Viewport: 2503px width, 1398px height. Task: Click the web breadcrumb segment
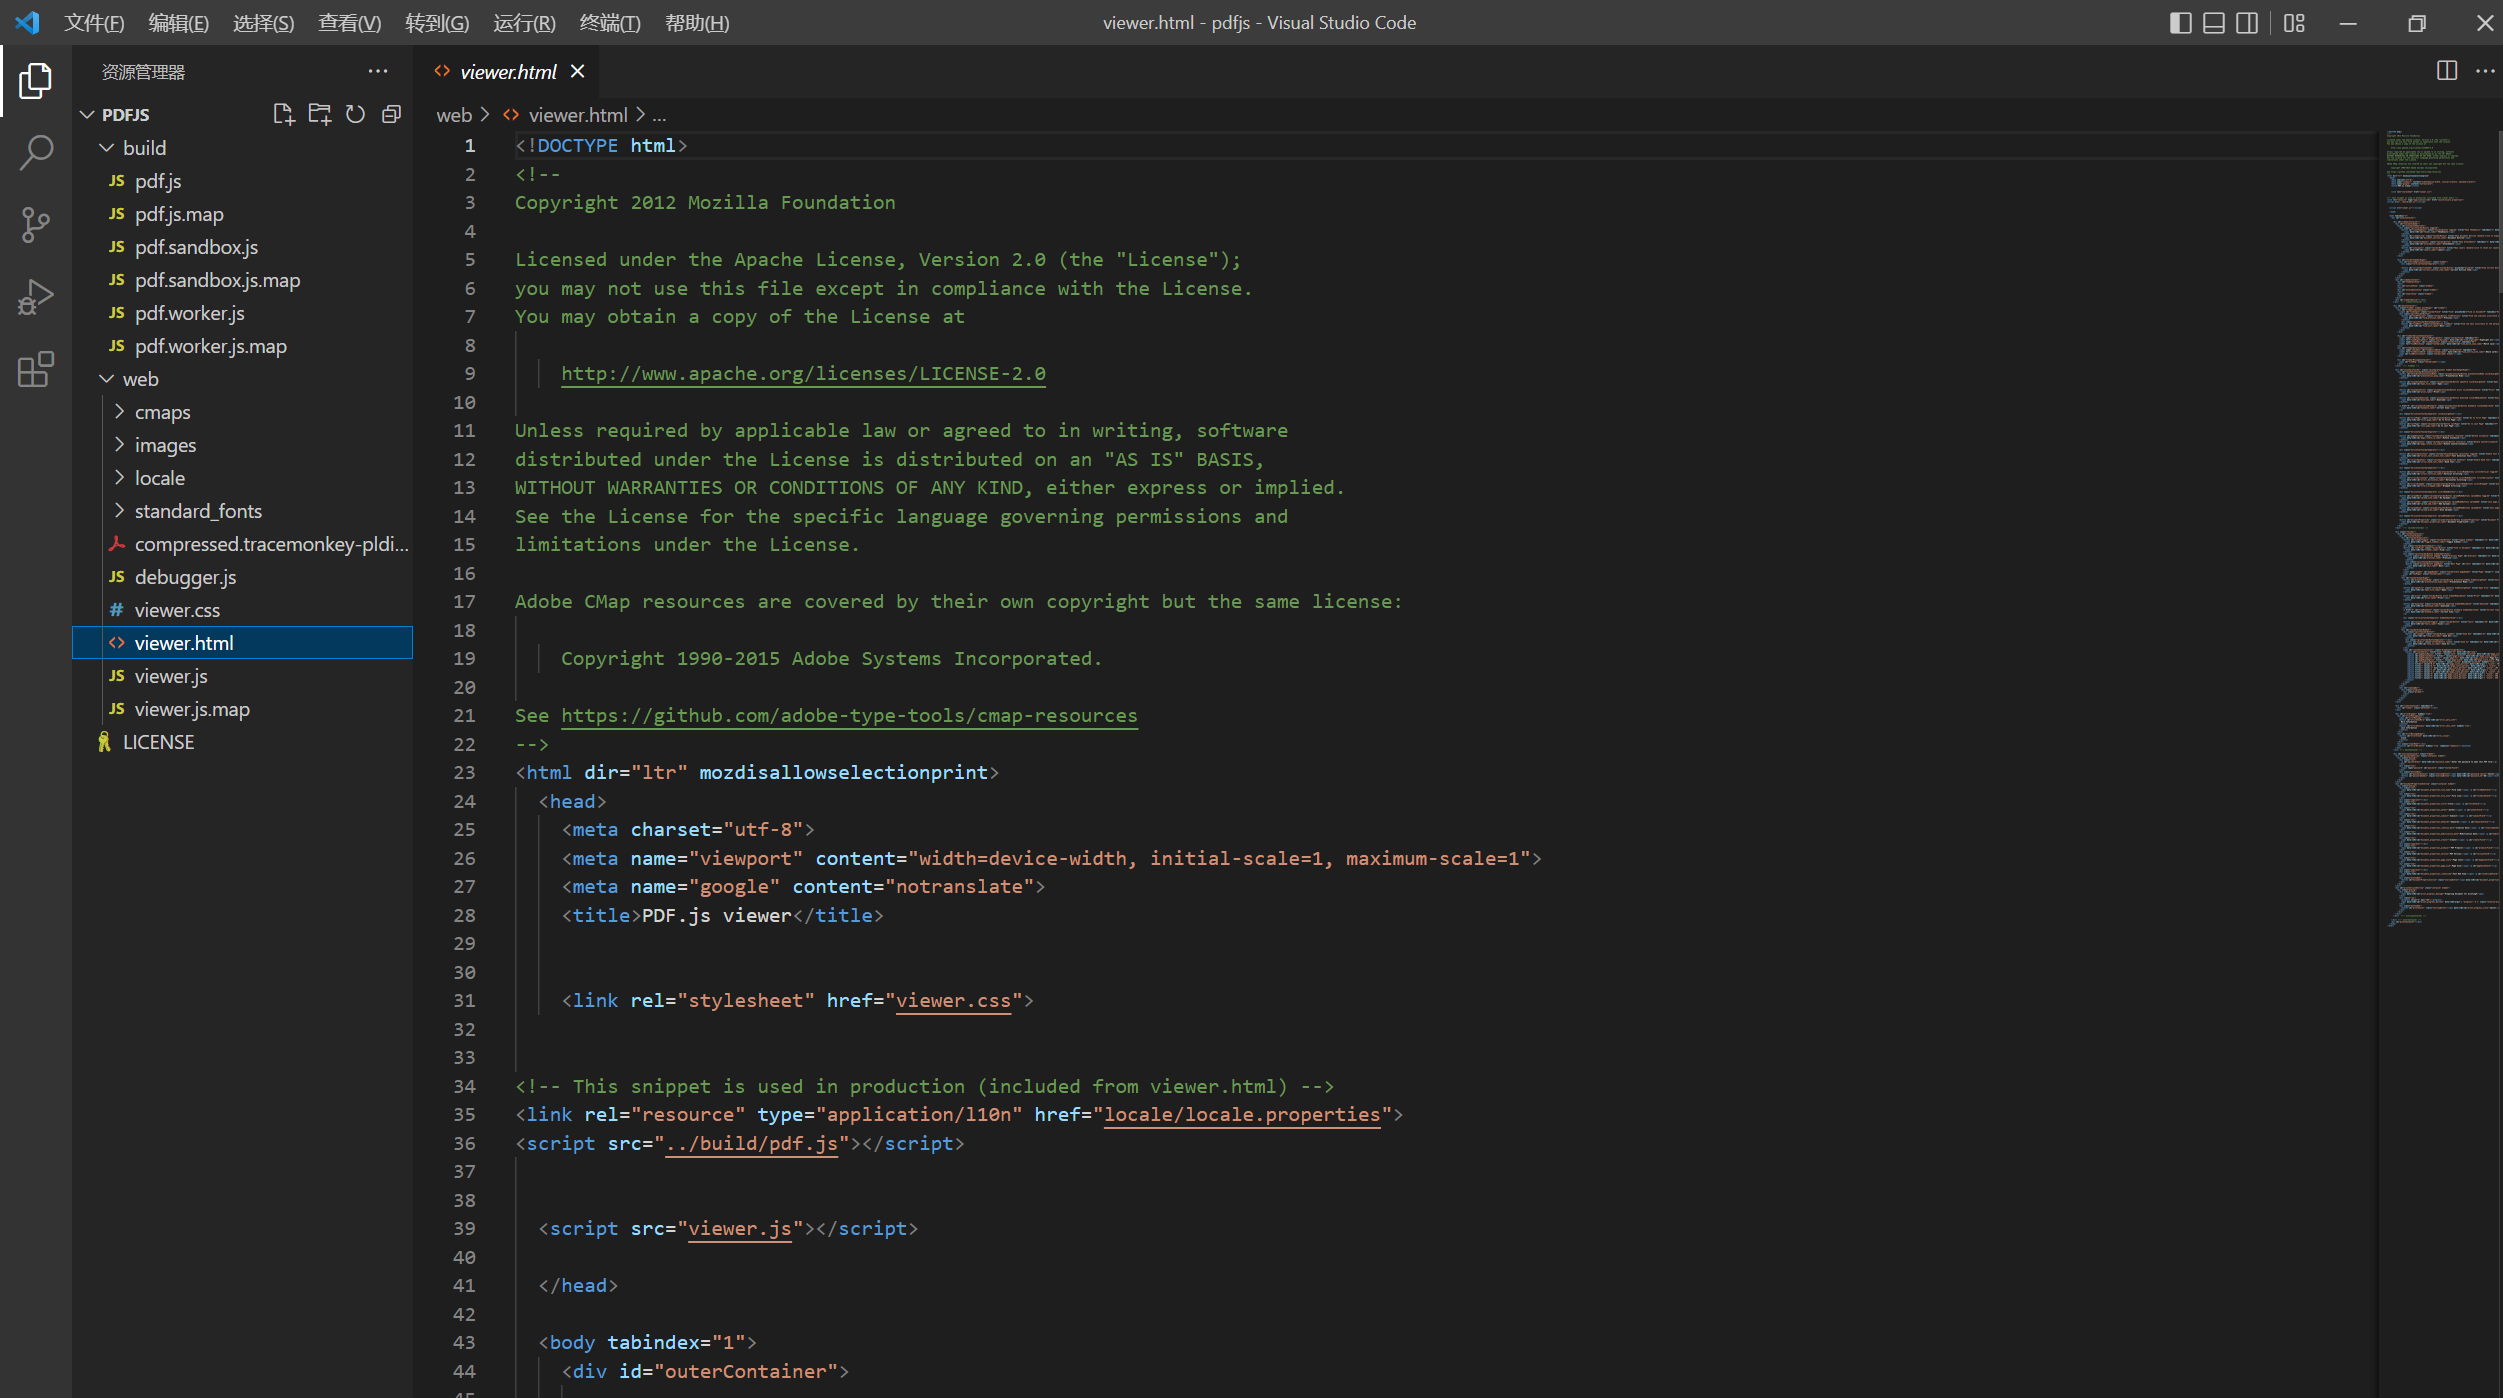pyautogui.click(x=454, y=115)
